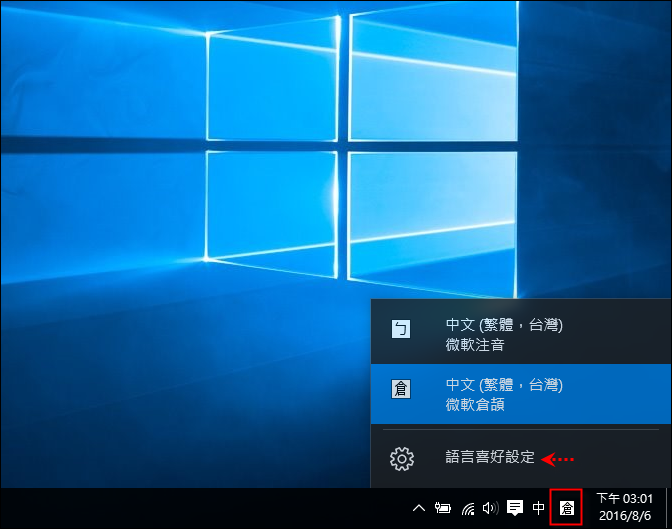
Task: Select the 微軟倉頡 input method
Action: [521, 394]
